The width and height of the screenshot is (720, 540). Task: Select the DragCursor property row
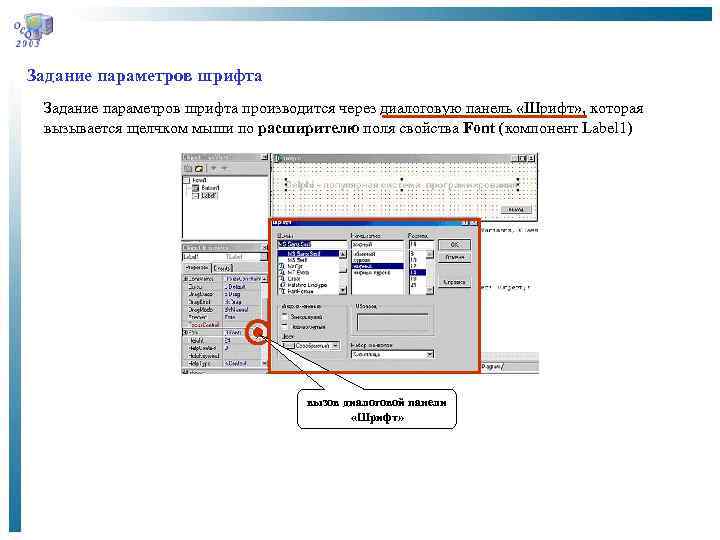click(x=223, y=294)
